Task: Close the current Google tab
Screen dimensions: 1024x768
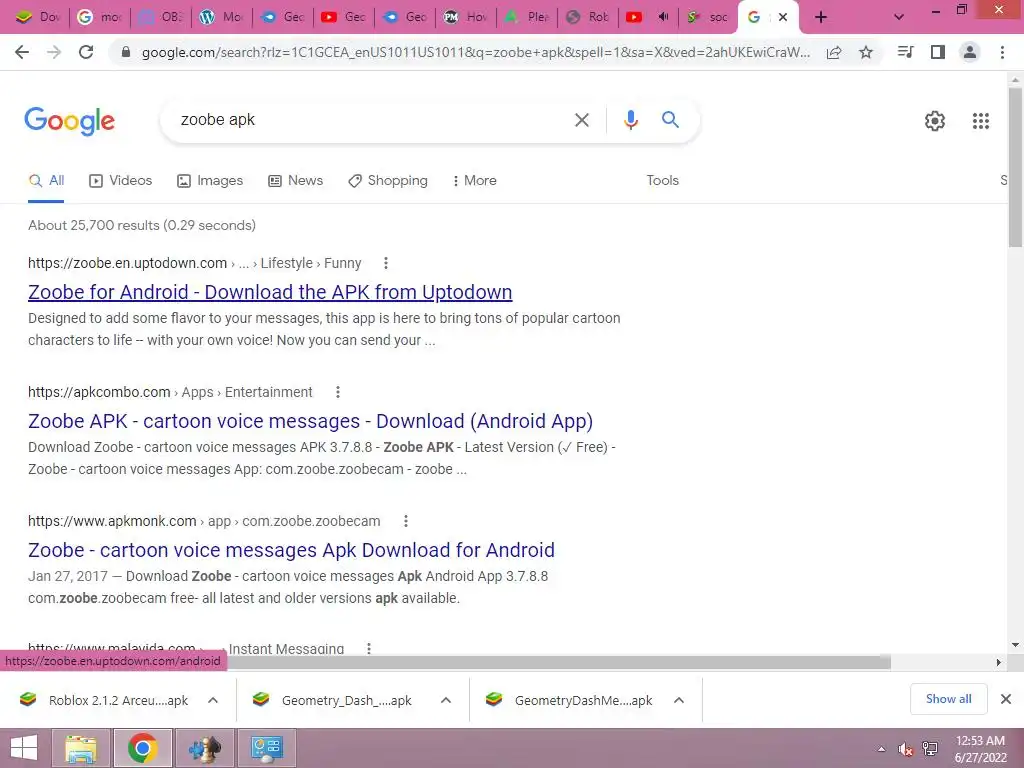Action: 783,18
